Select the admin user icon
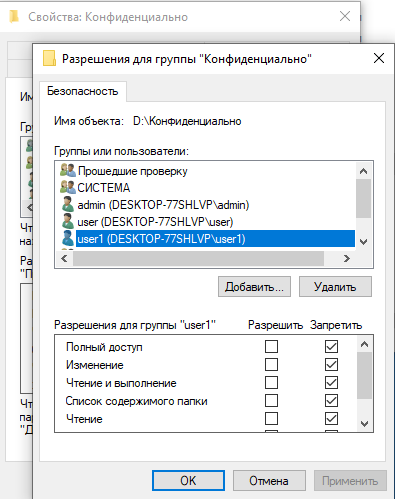The image size is (395, 499). coord(68,204)
